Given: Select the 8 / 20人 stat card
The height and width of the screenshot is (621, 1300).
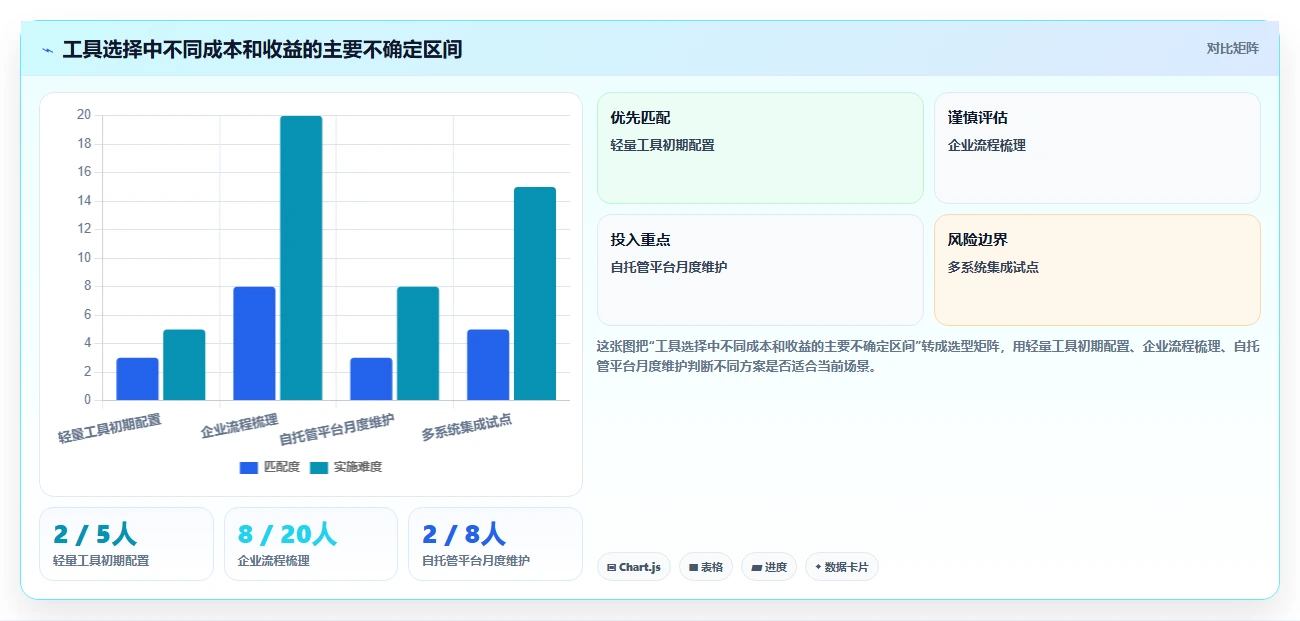Looking at the screenshot, I should pos(311,544).
